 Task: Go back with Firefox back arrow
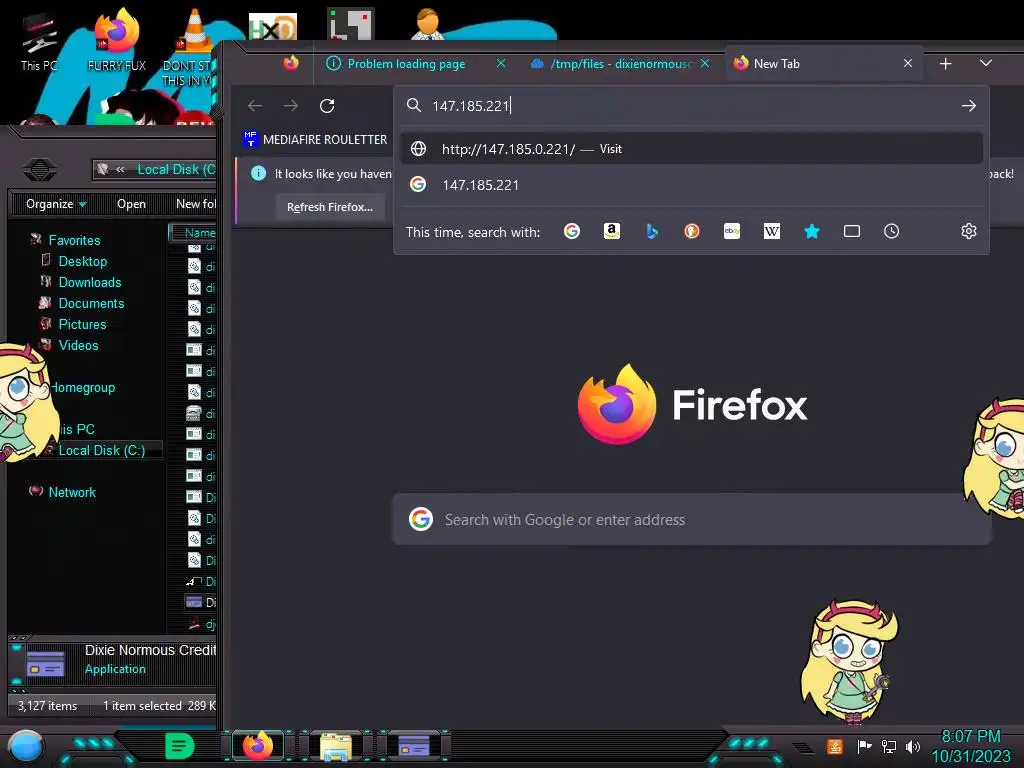pos(255,106)
